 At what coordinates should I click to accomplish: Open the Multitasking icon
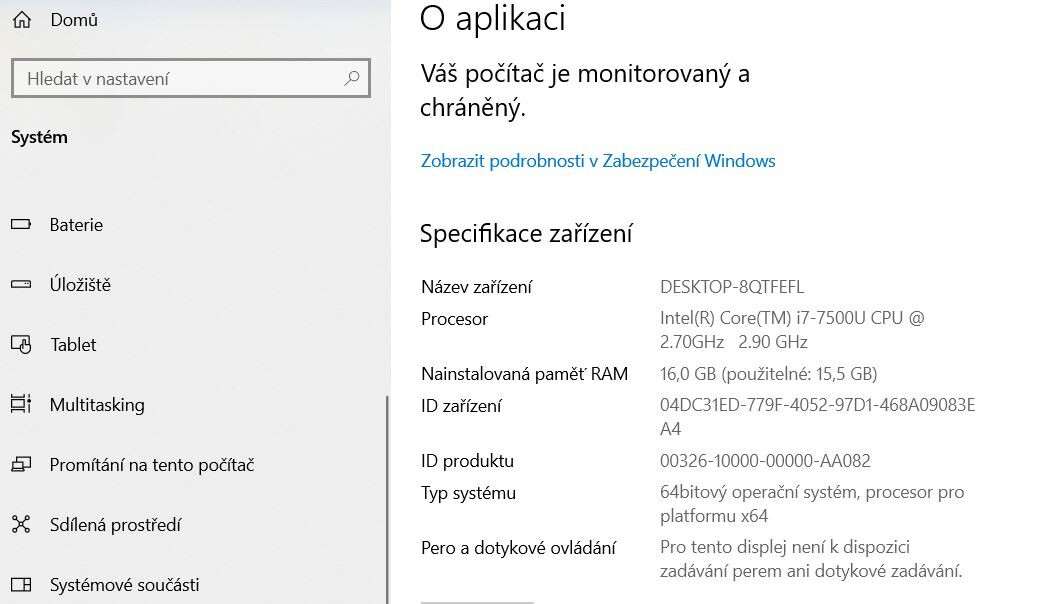pyautogui.click(x=21, y=404)
